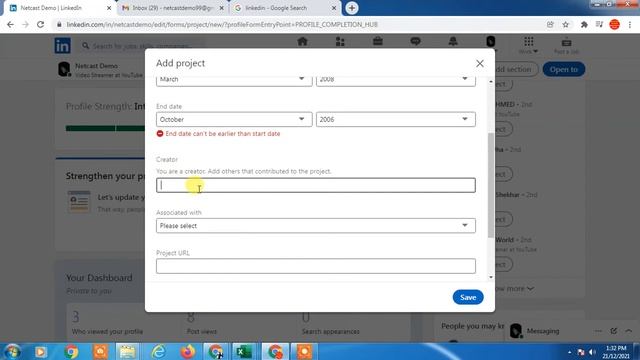
Task: Click the volume speaker tray icon
Action: pyautogui.click(x=592, y=352)
